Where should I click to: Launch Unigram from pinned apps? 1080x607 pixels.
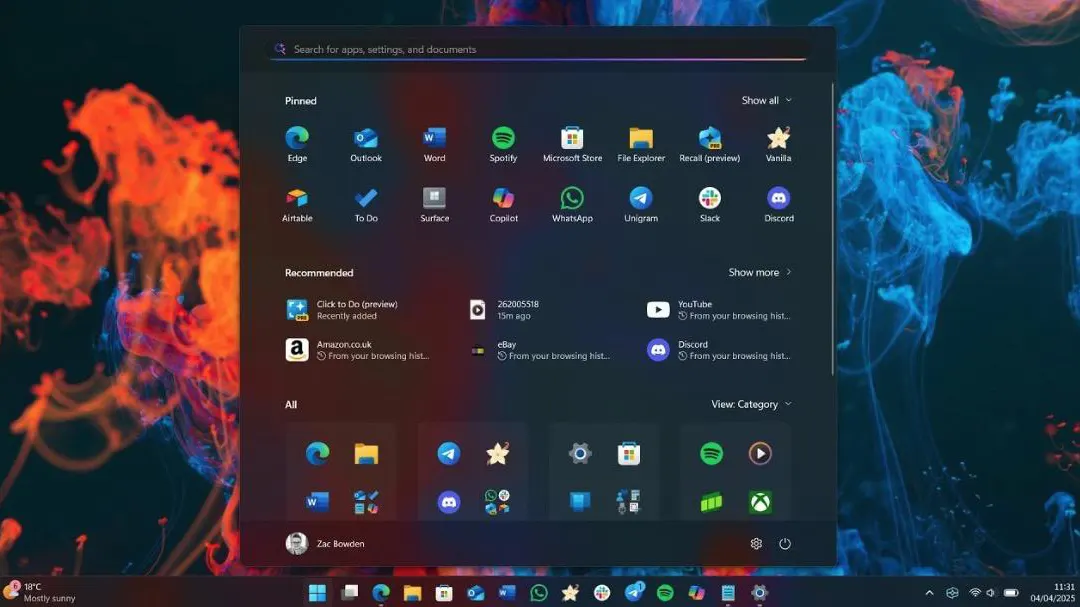[640, 204]
